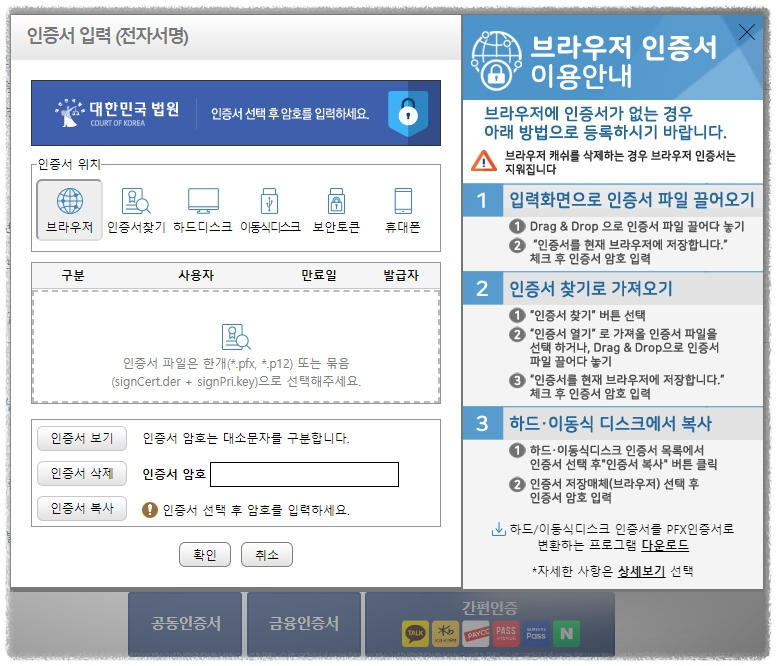Select 휴대폰 mobile phone location

click(403, 210)
